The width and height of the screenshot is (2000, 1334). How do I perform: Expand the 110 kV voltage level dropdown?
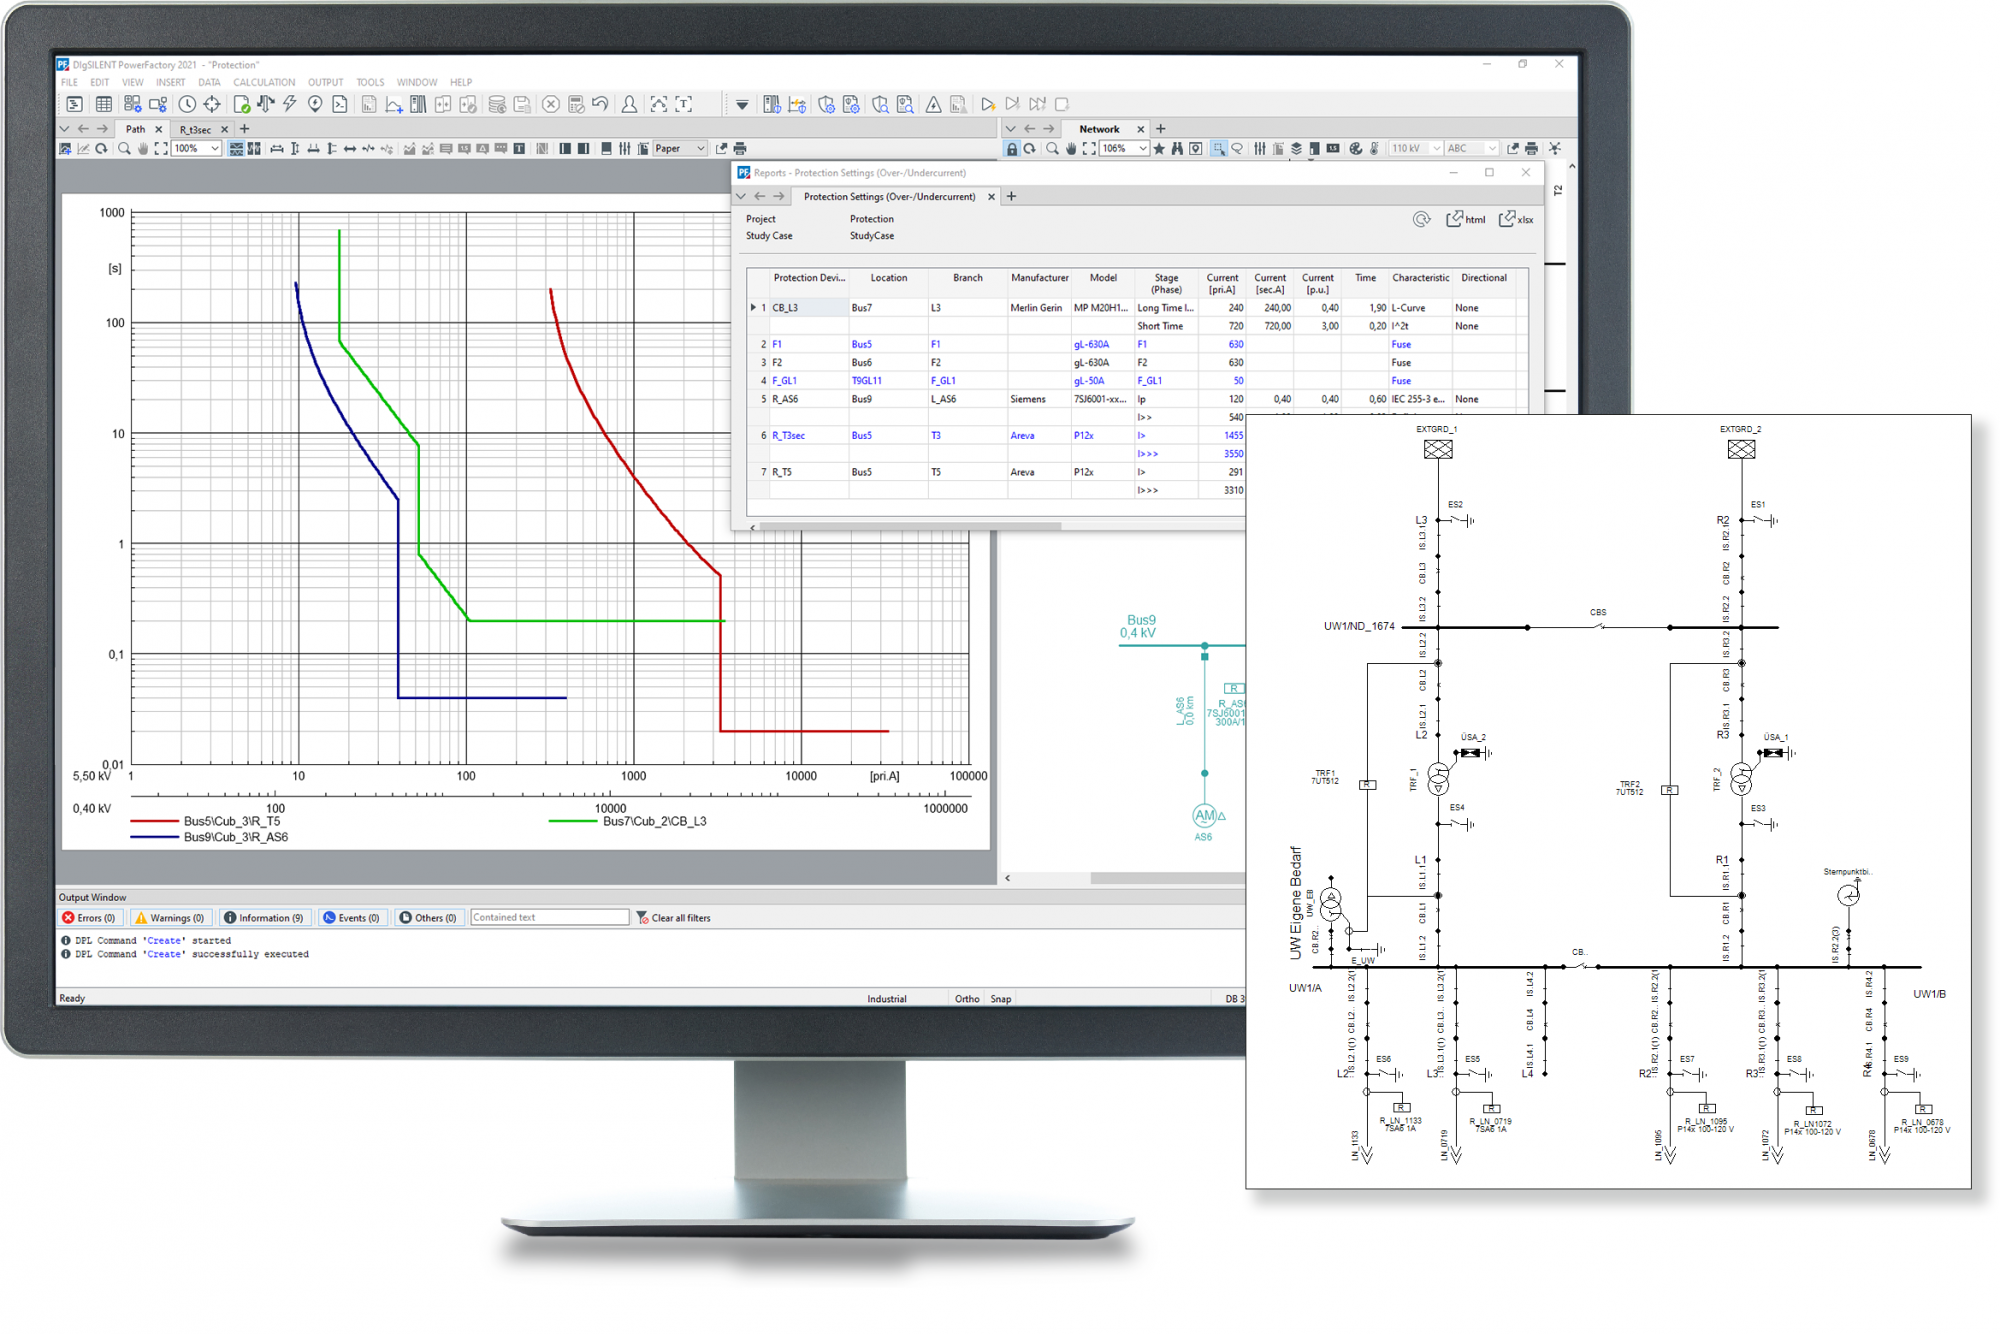(x=1436, y=149)
